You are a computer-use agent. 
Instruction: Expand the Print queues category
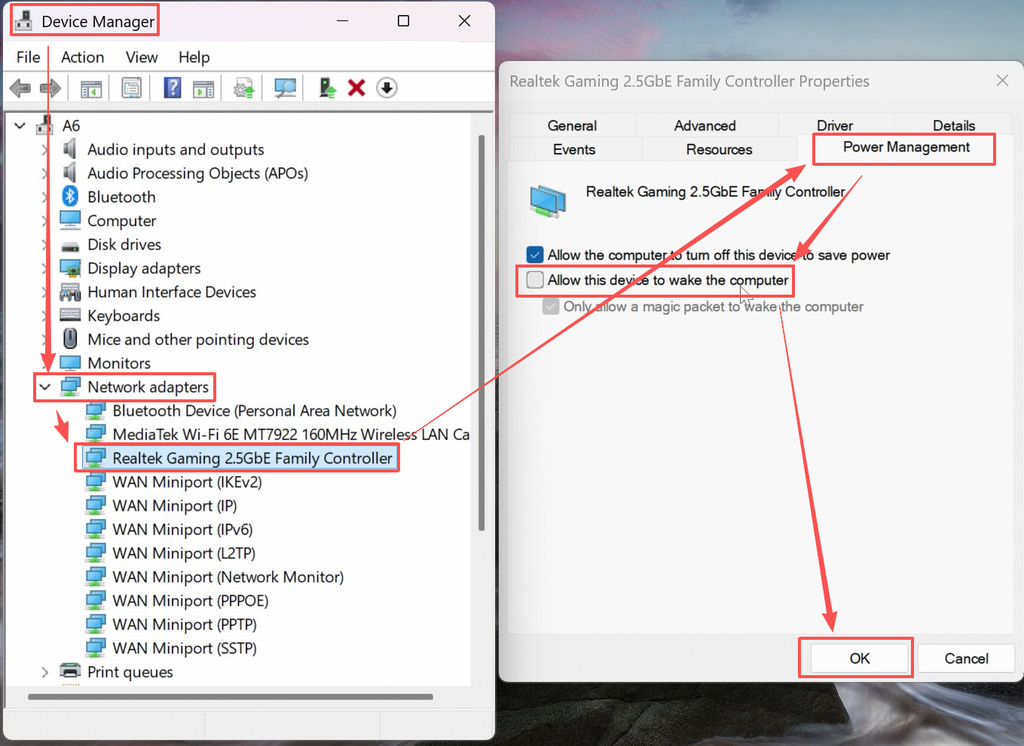point(44,672)
